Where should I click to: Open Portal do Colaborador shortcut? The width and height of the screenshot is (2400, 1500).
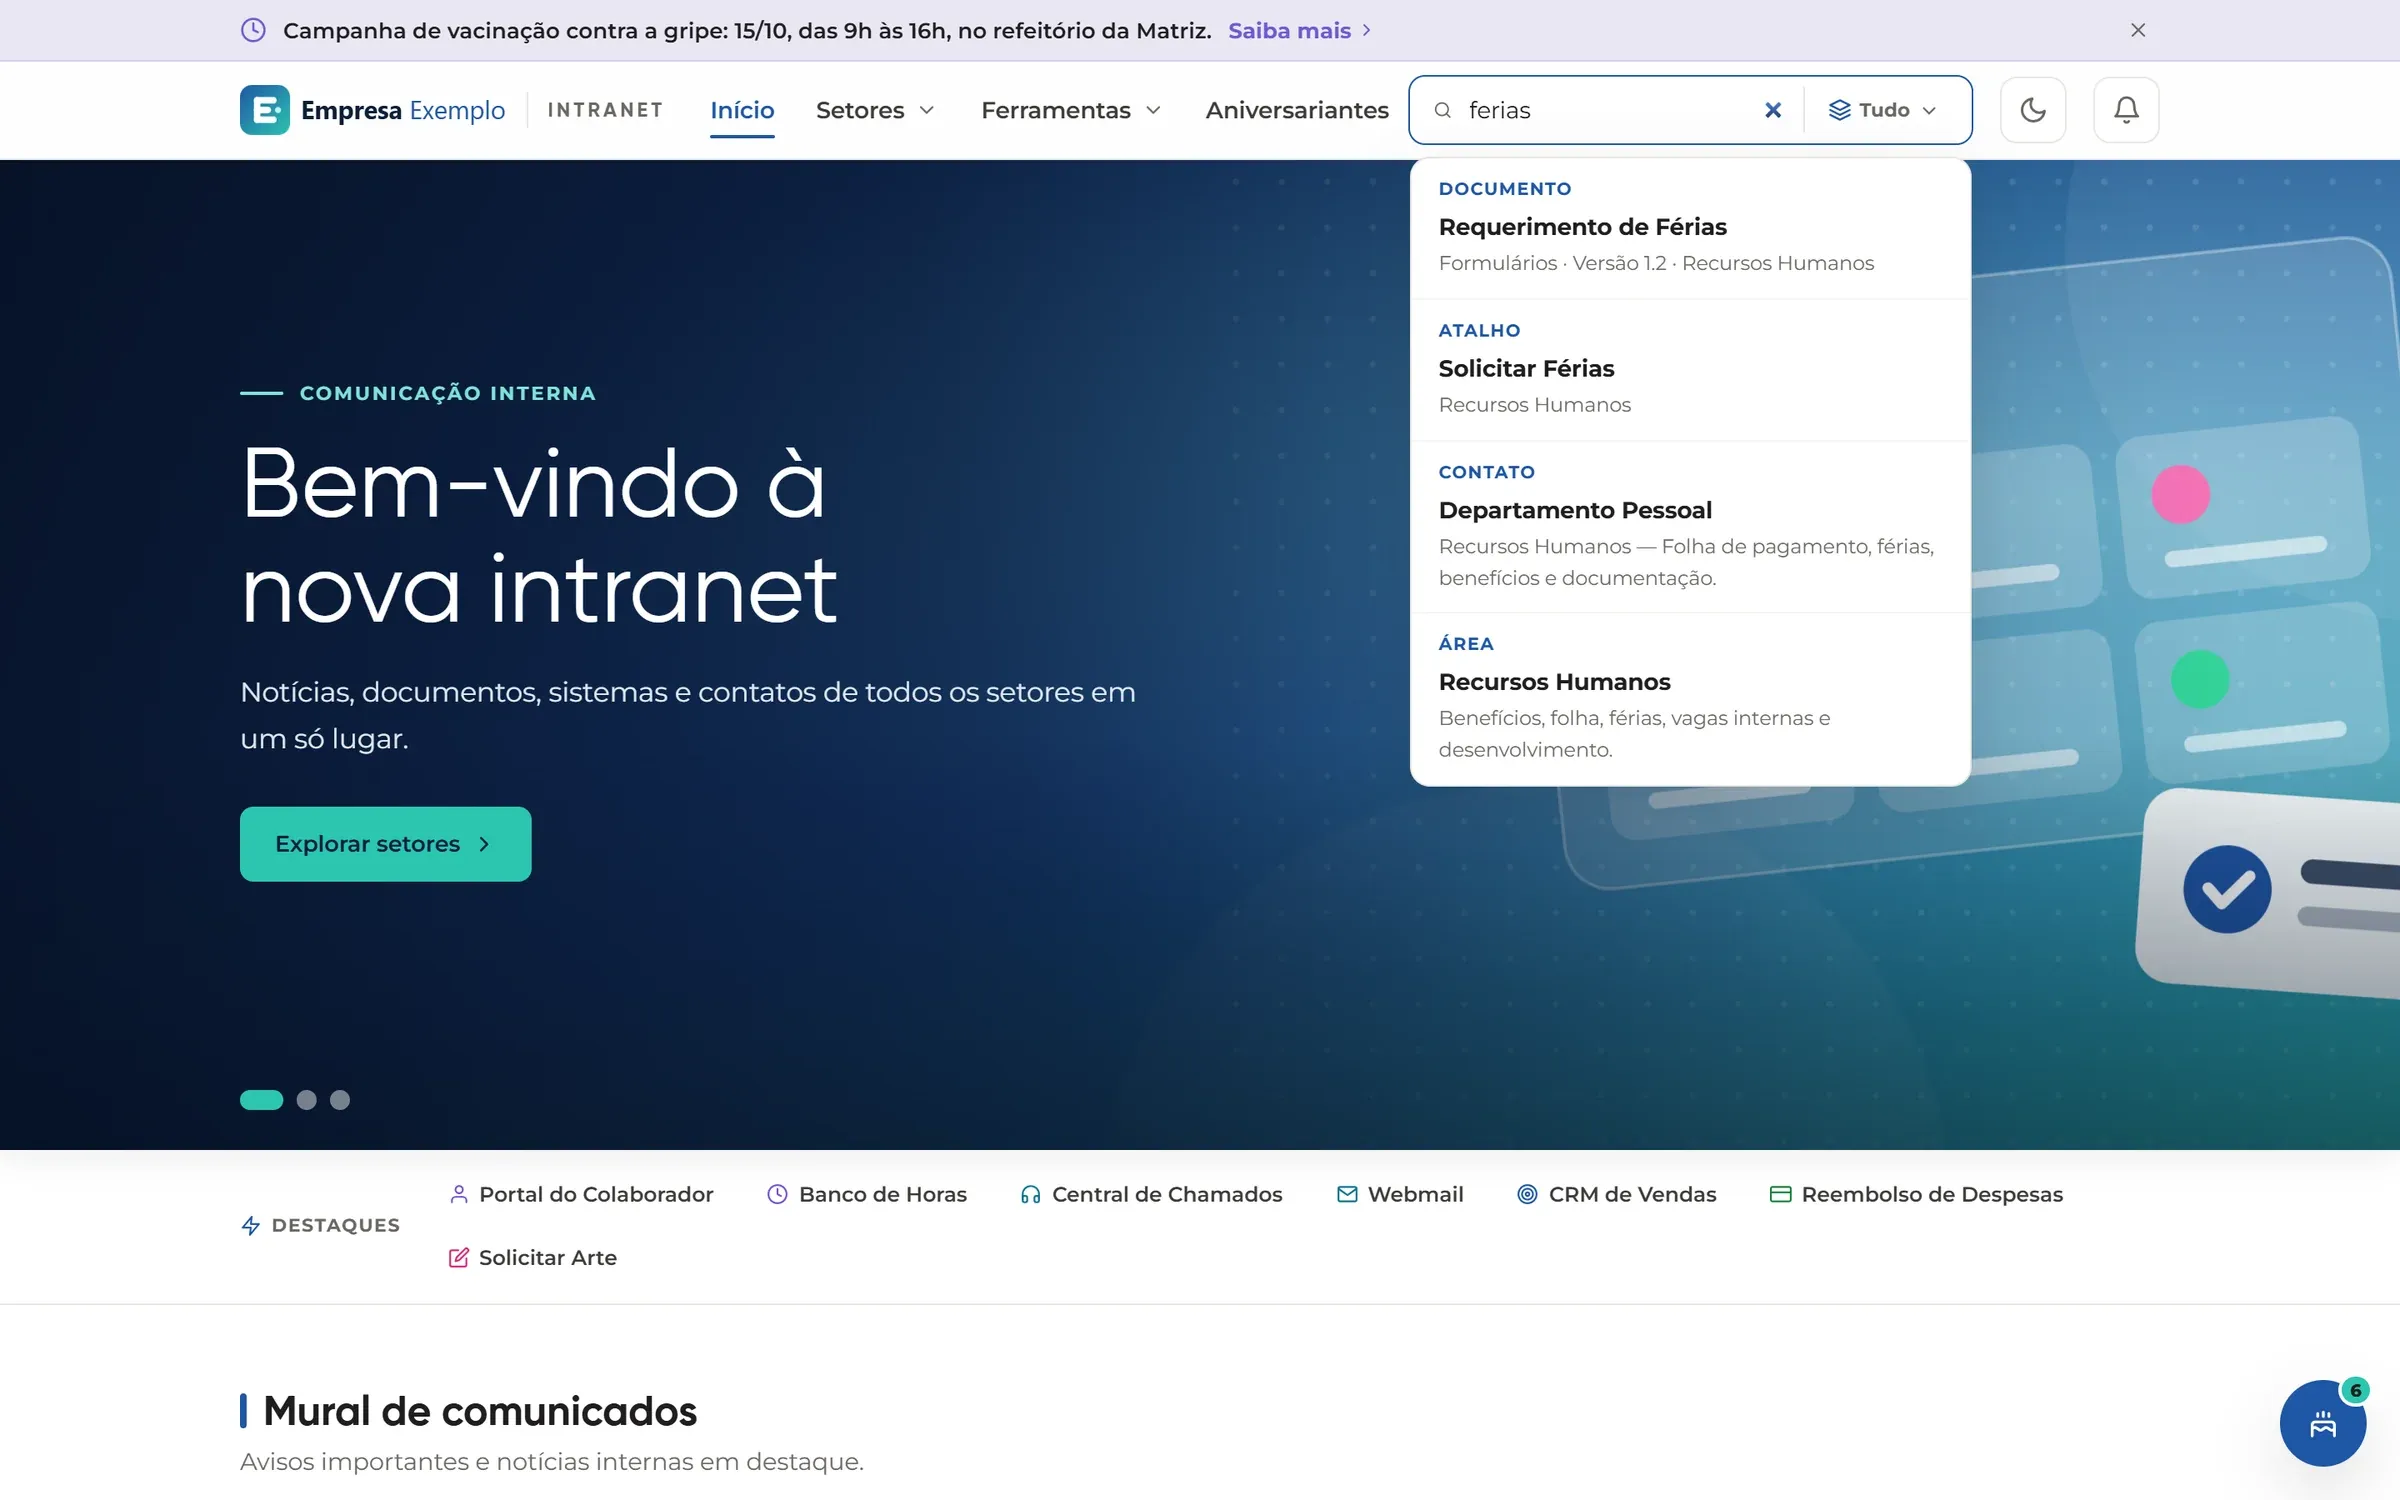coord(581,1194)
